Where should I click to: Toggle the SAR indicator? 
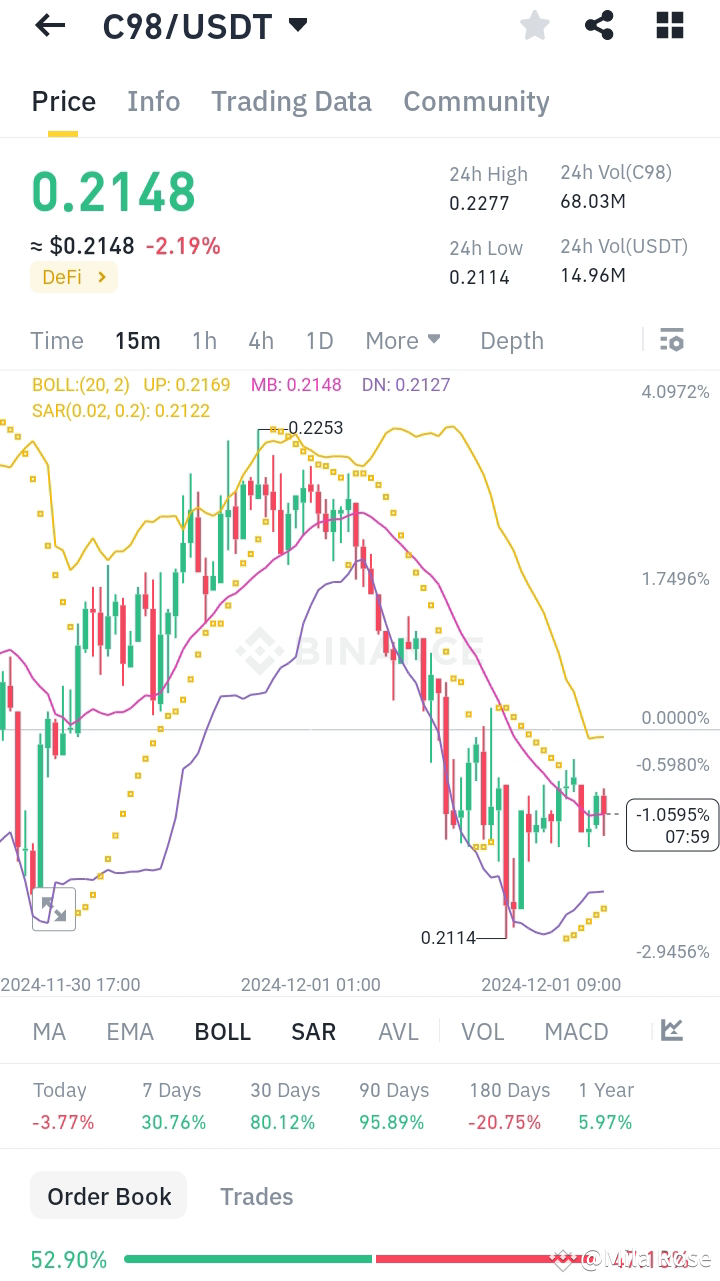tap(313, 1030)
